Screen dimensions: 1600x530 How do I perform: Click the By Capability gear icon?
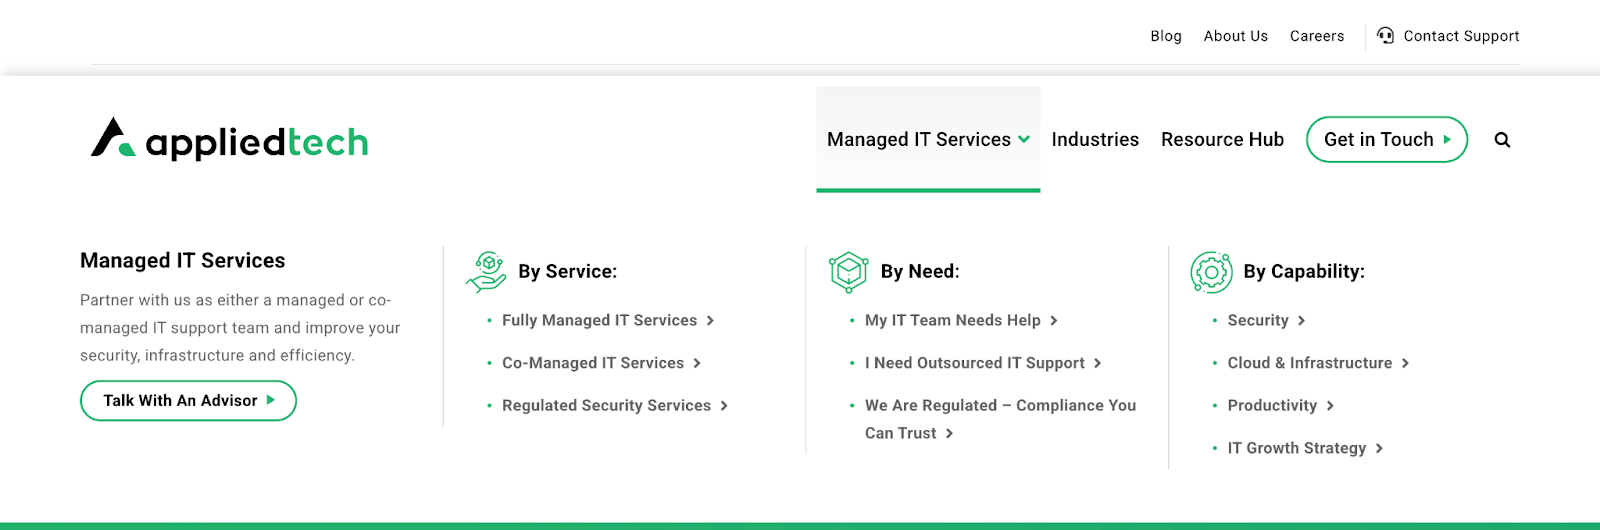click(1211, 272)
